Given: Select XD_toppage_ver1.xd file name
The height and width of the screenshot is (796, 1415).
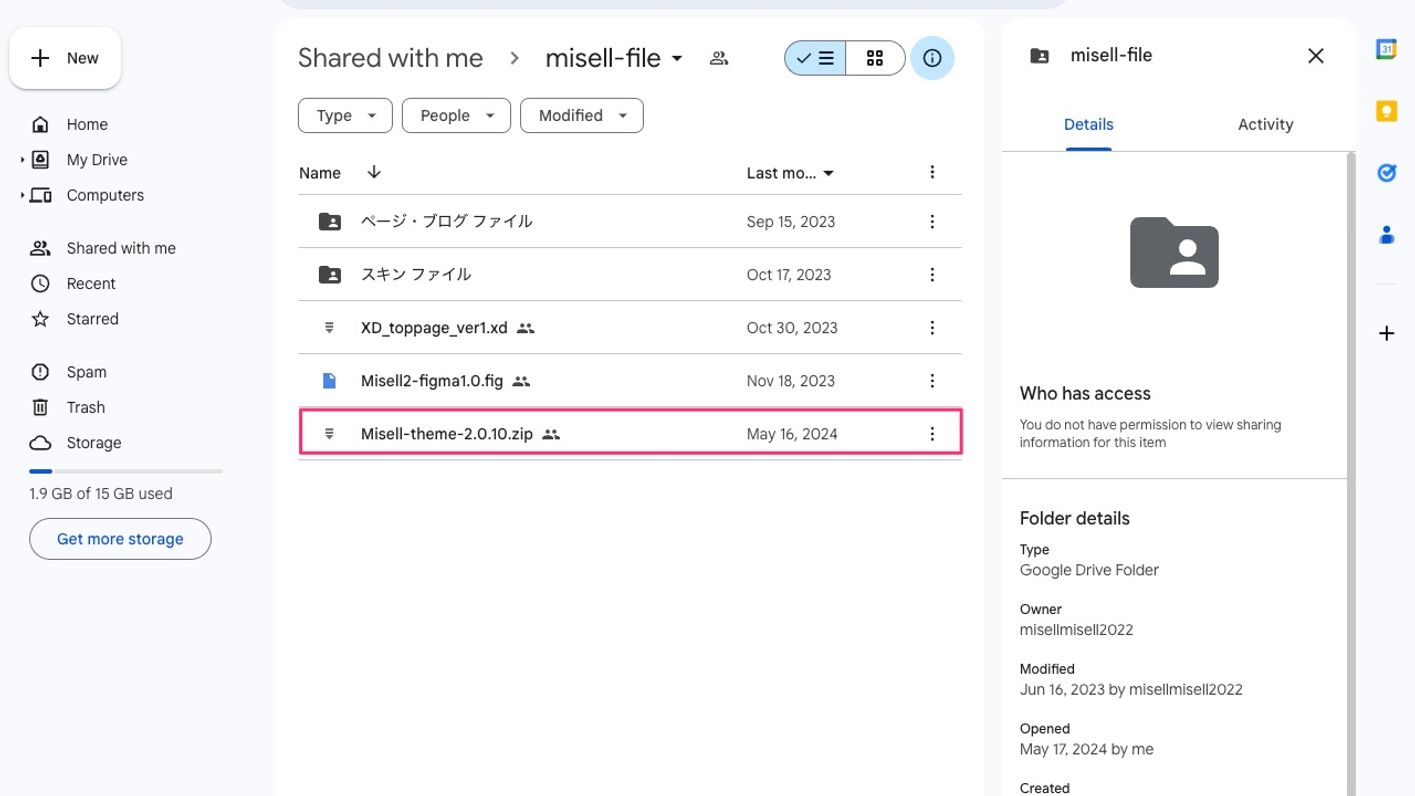Looking at the screenshot, I should tap(434, 327).
